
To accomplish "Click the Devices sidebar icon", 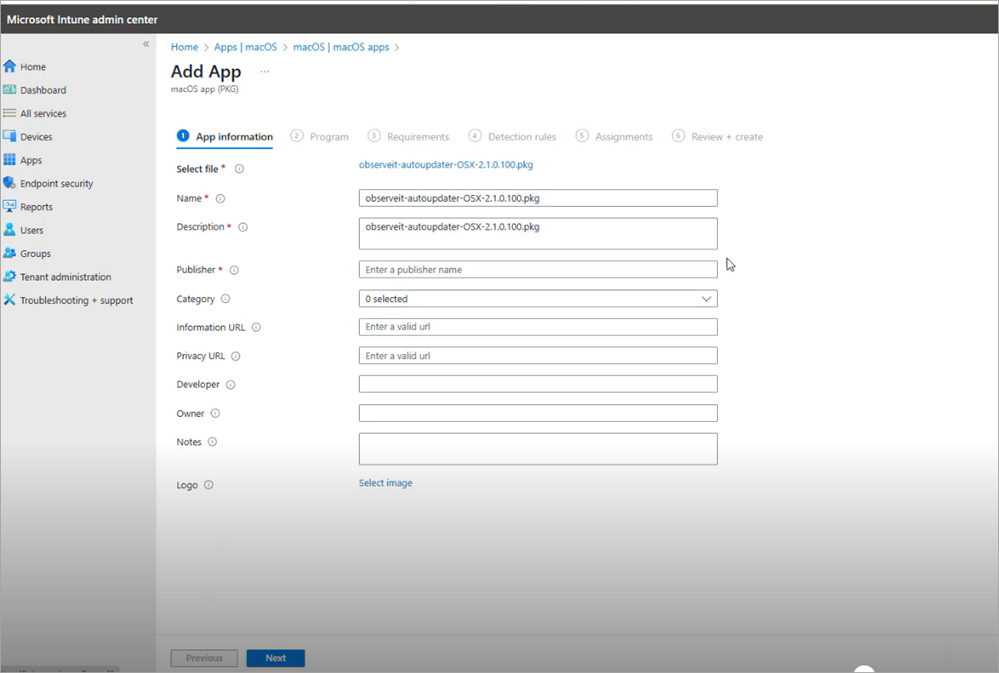I will (x=10, y=136).
